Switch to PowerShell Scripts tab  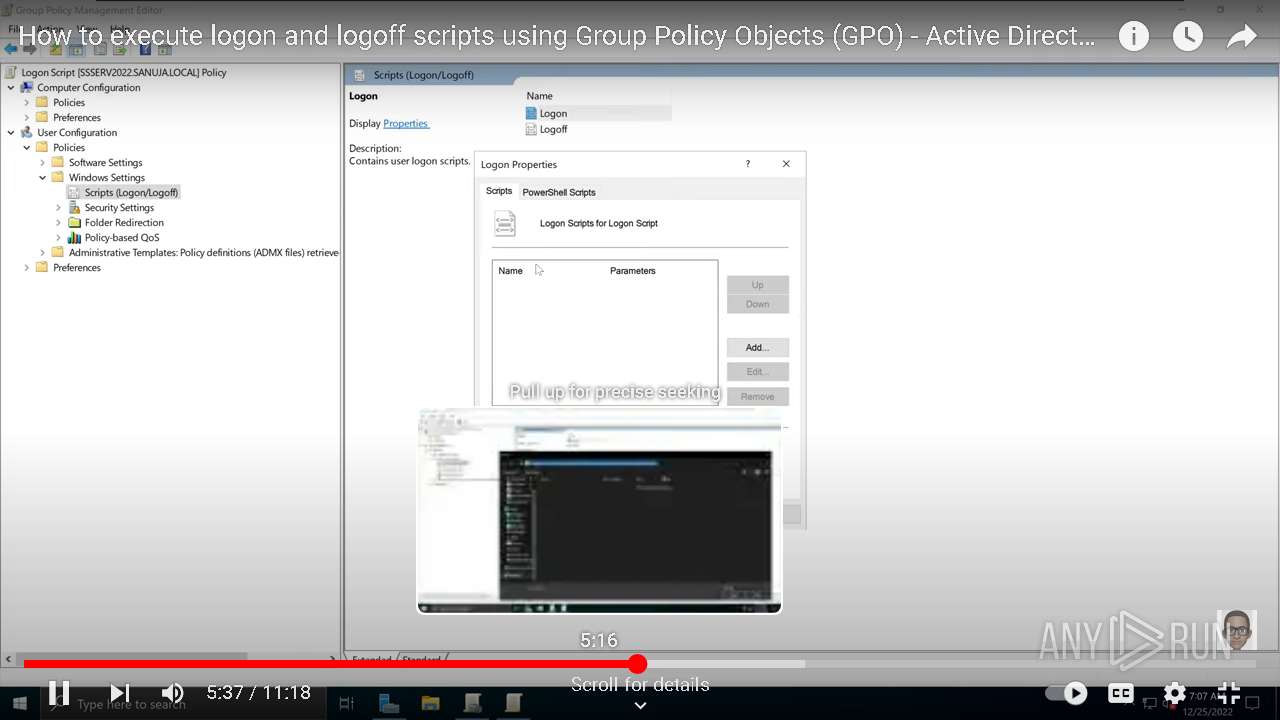coord(559,192)
